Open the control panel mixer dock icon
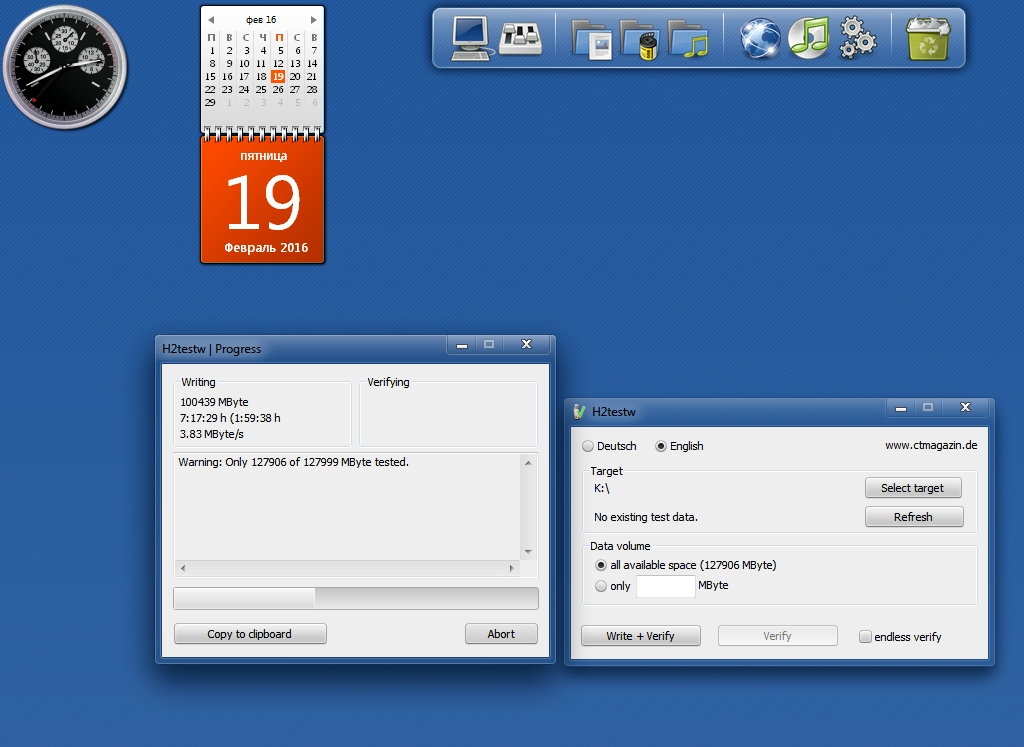The width and height of the screenshot is (1024, 747). (520, 38)
